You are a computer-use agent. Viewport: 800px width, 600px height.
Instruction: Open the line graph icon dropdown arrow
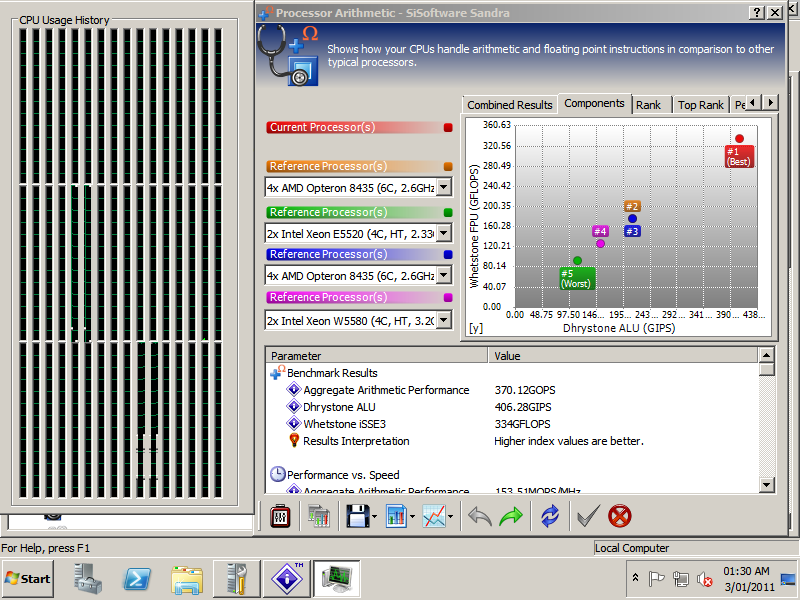(x=451, y=517)
